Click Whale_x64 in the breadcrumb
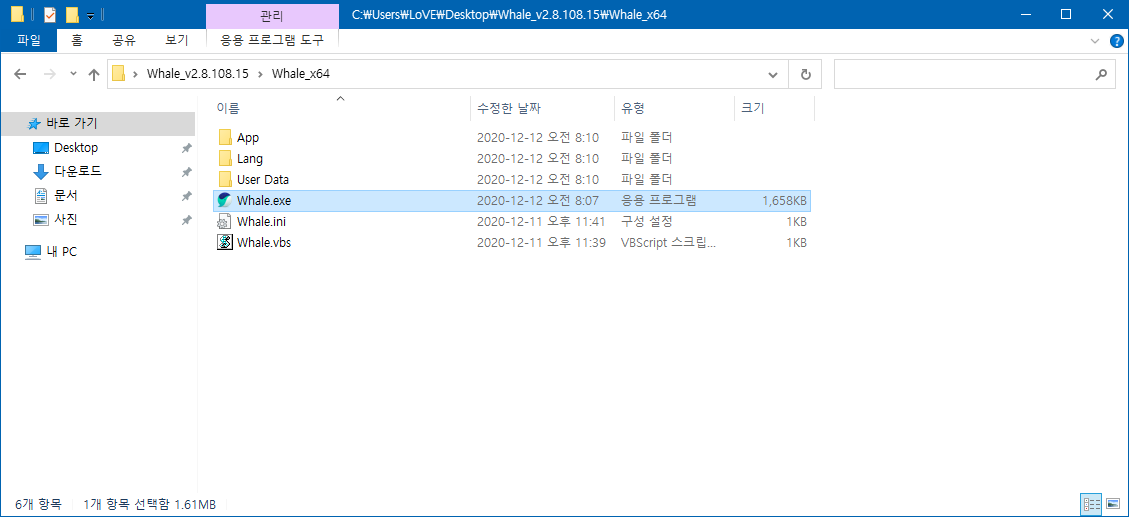 (x=300, y=74)
